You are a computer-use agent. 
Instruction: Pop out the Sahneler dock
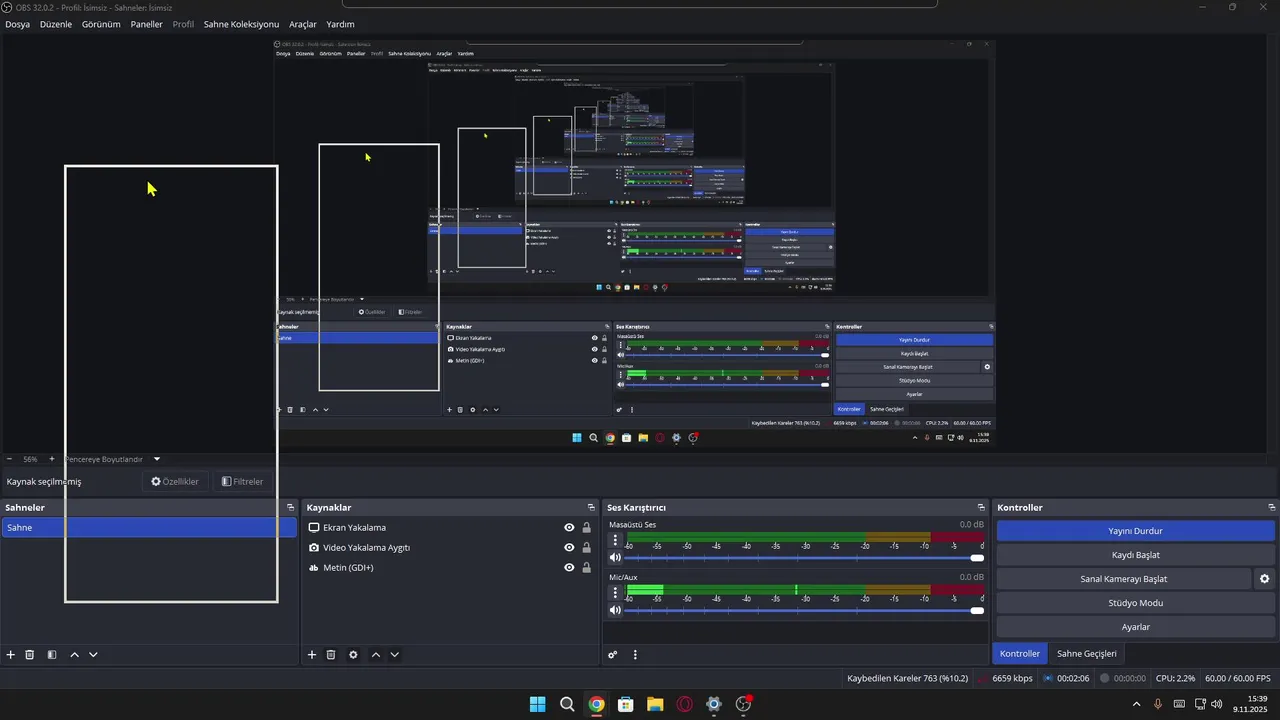click(290, 508)
